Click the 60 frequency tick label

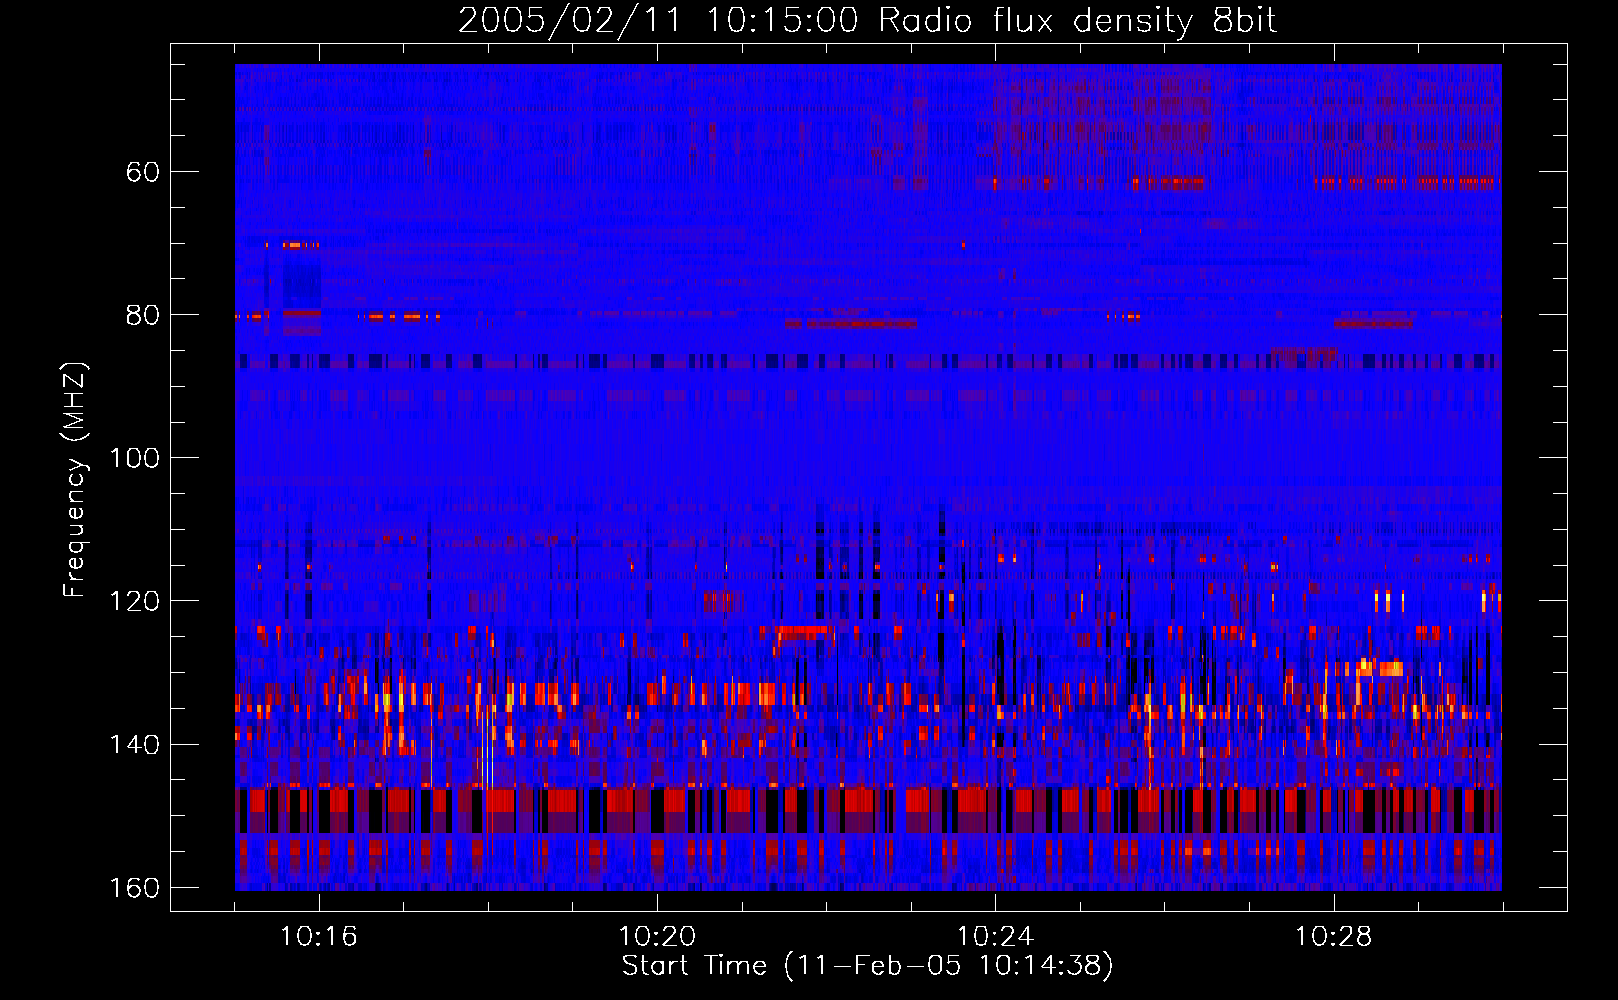(x=142, y=172)
